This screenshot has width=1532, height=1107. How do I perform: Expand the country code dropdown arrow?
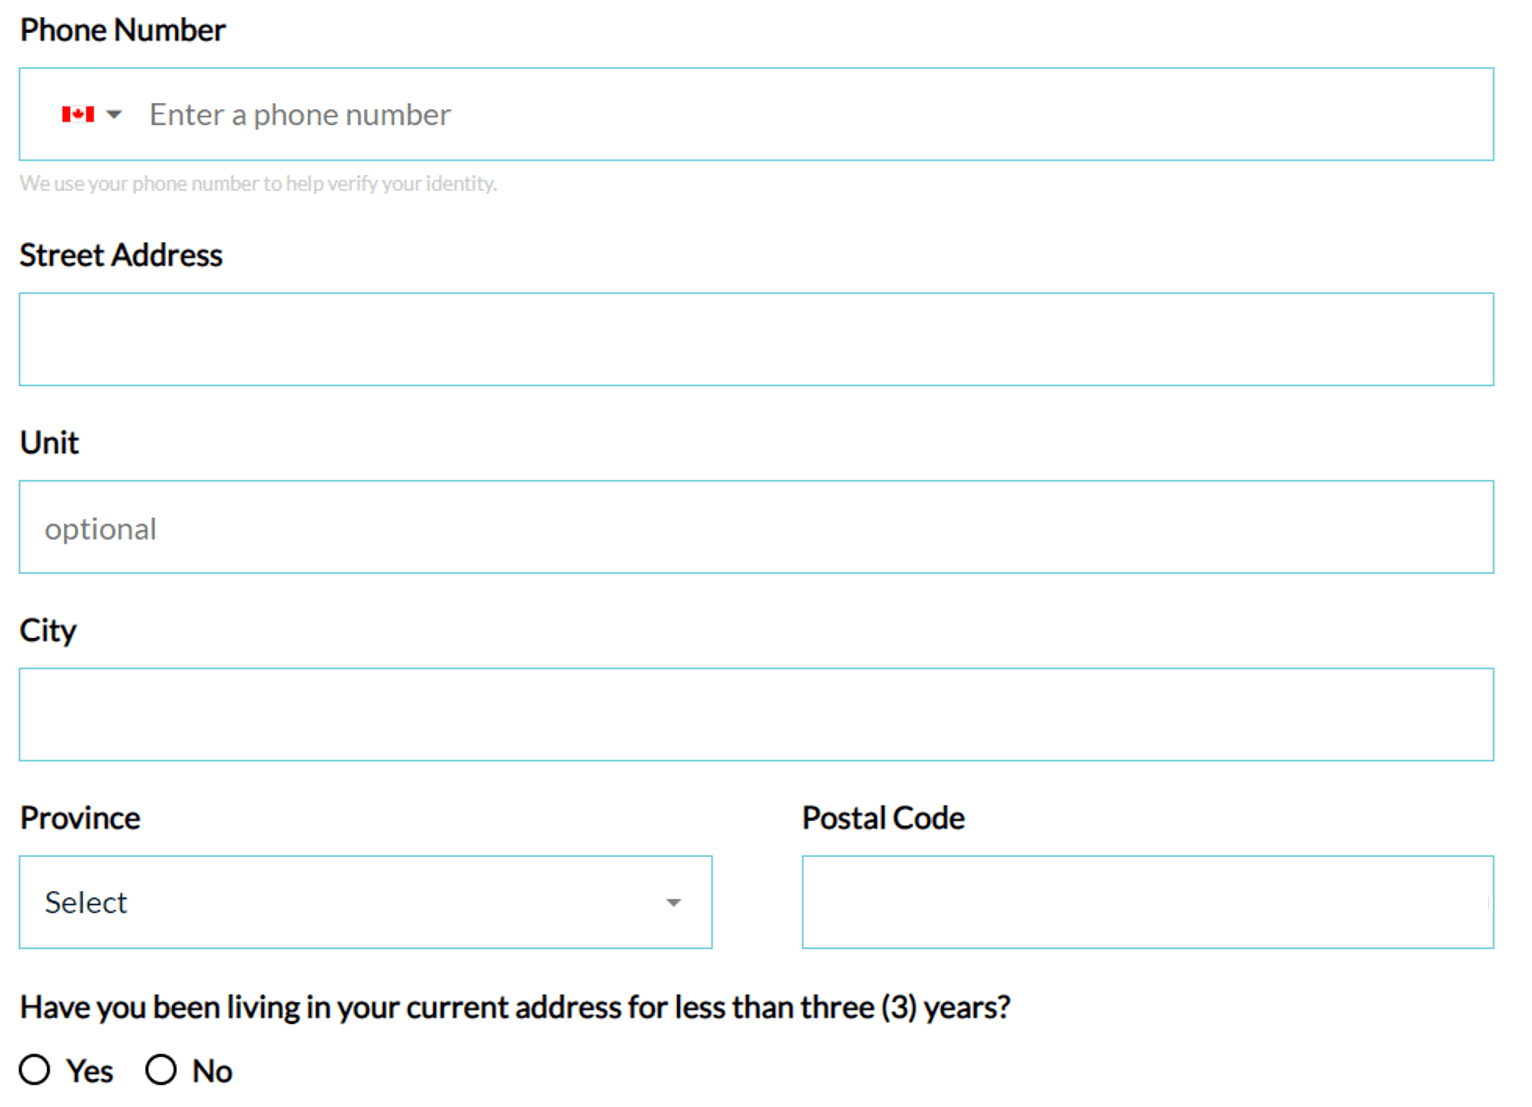click(x=115, y=114)
